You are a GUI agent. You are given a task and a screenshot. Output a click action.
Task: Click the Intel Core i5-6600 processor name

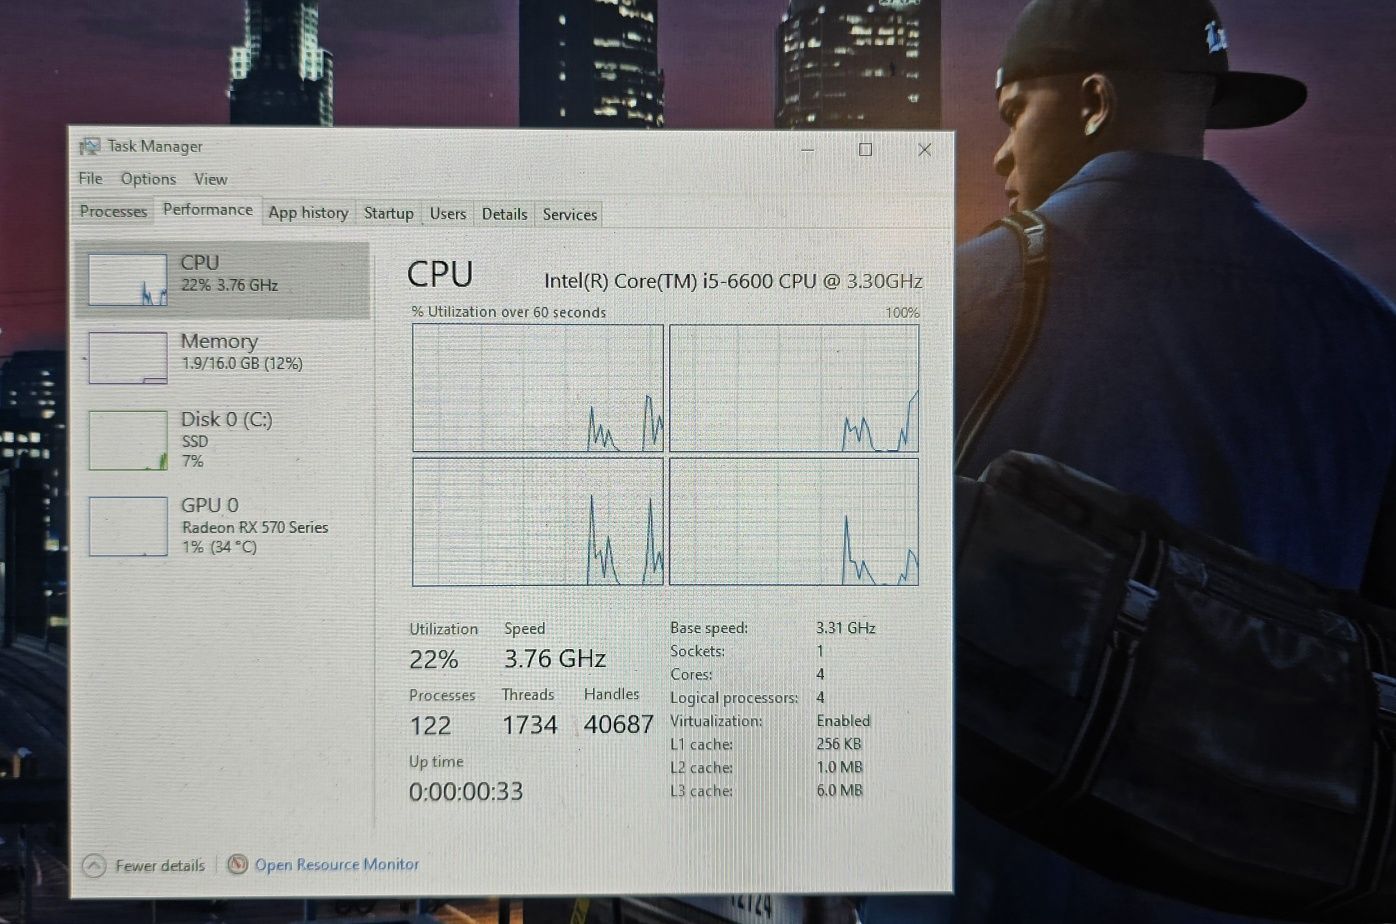click(x=733, y=281)
